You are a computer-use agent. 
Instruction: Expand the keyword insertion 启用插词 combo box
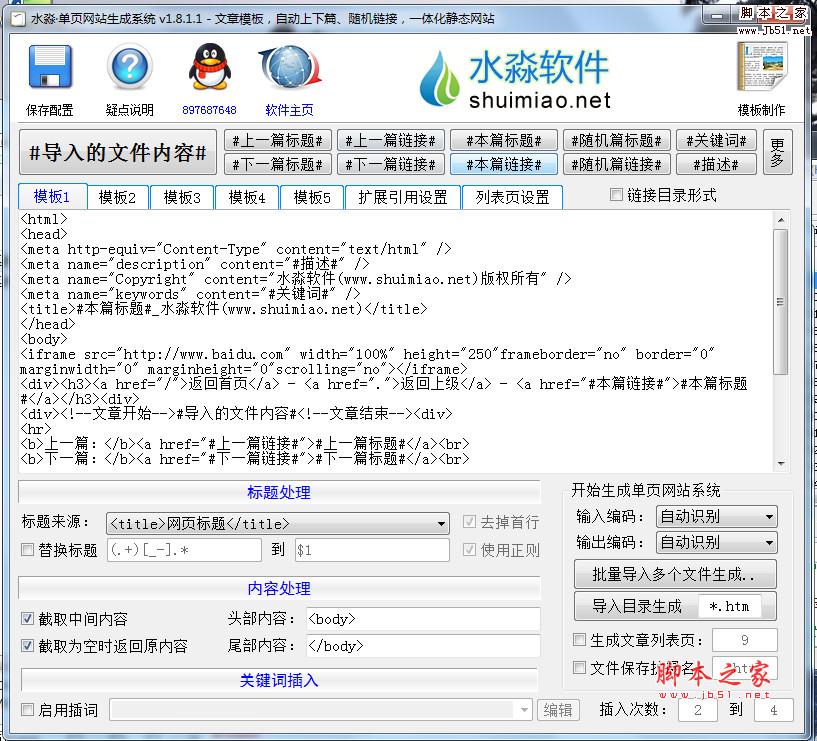pyautogui.click(x=320, y=710)
